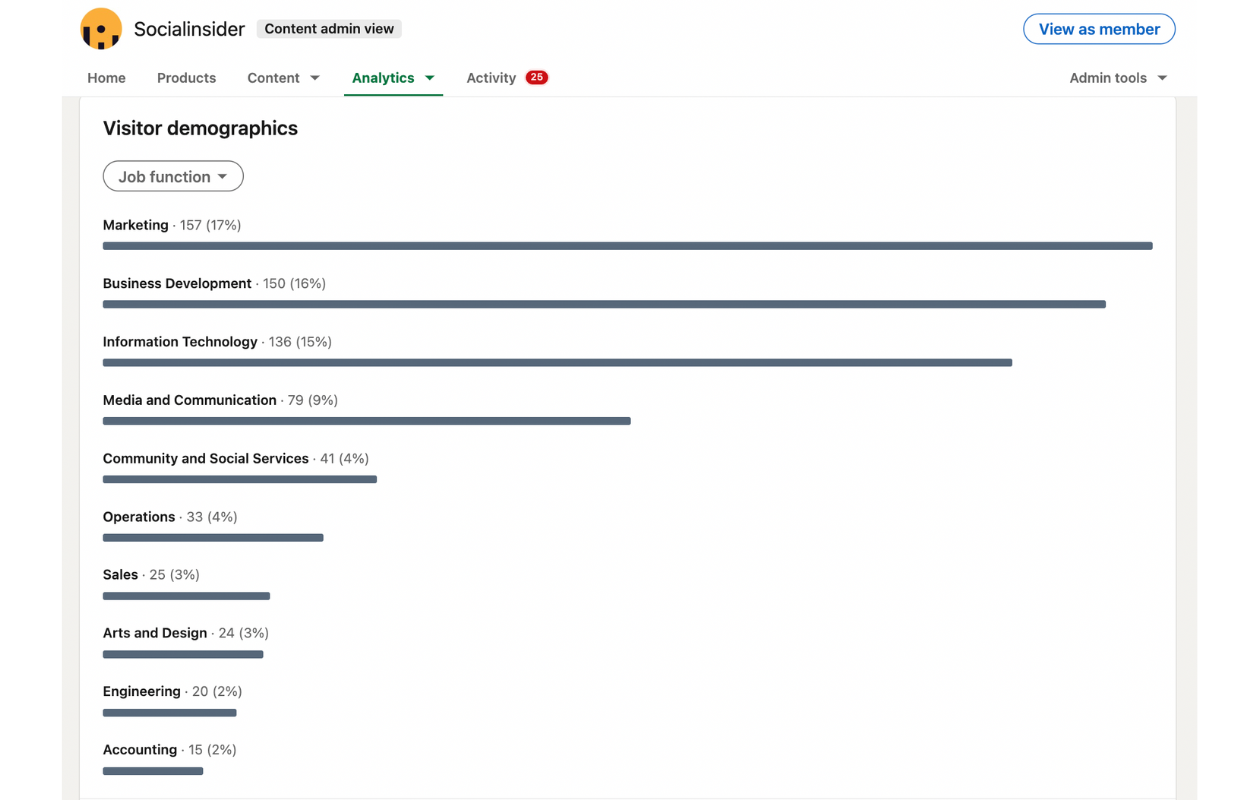Open the Admin tools dropdown
1260x800 pixels.
point(1118,78)
